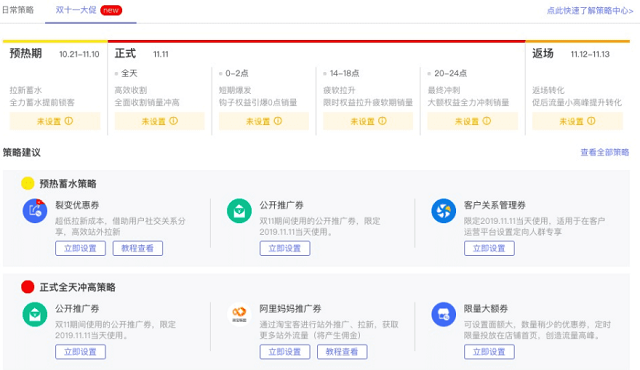Image resolution: width=640 pixels, height=370 pixels.
Task: Click 未设置 under 预热期 拉新蓄水
Action: pos(55,121)
